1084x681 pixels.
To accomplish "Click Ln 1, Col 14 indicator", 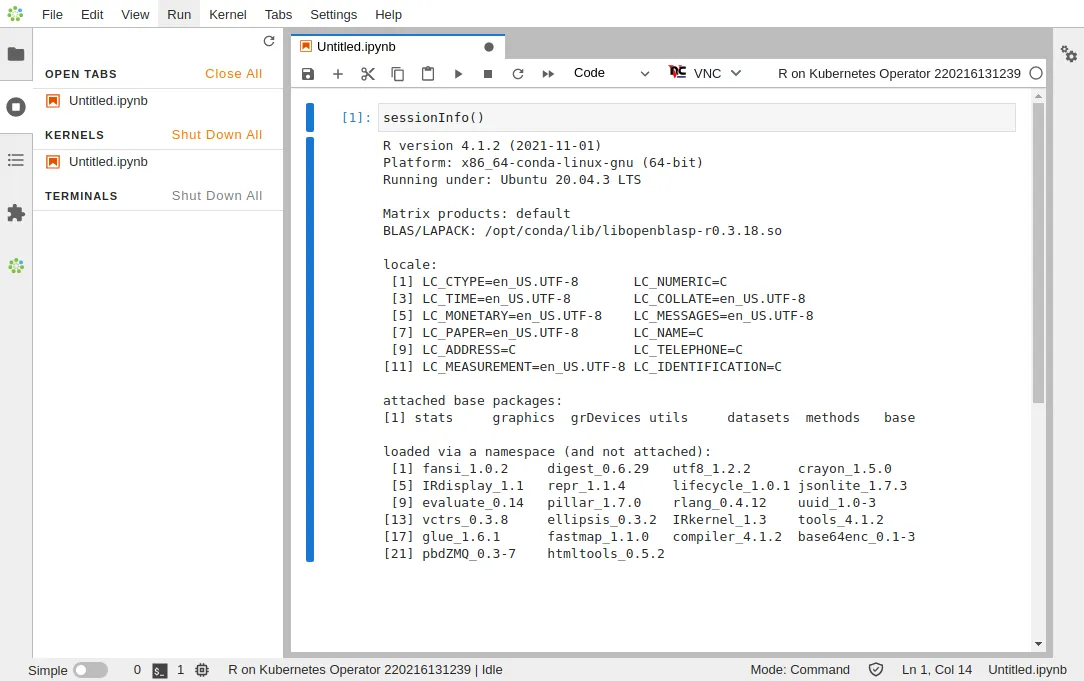I will pos(937,670).
